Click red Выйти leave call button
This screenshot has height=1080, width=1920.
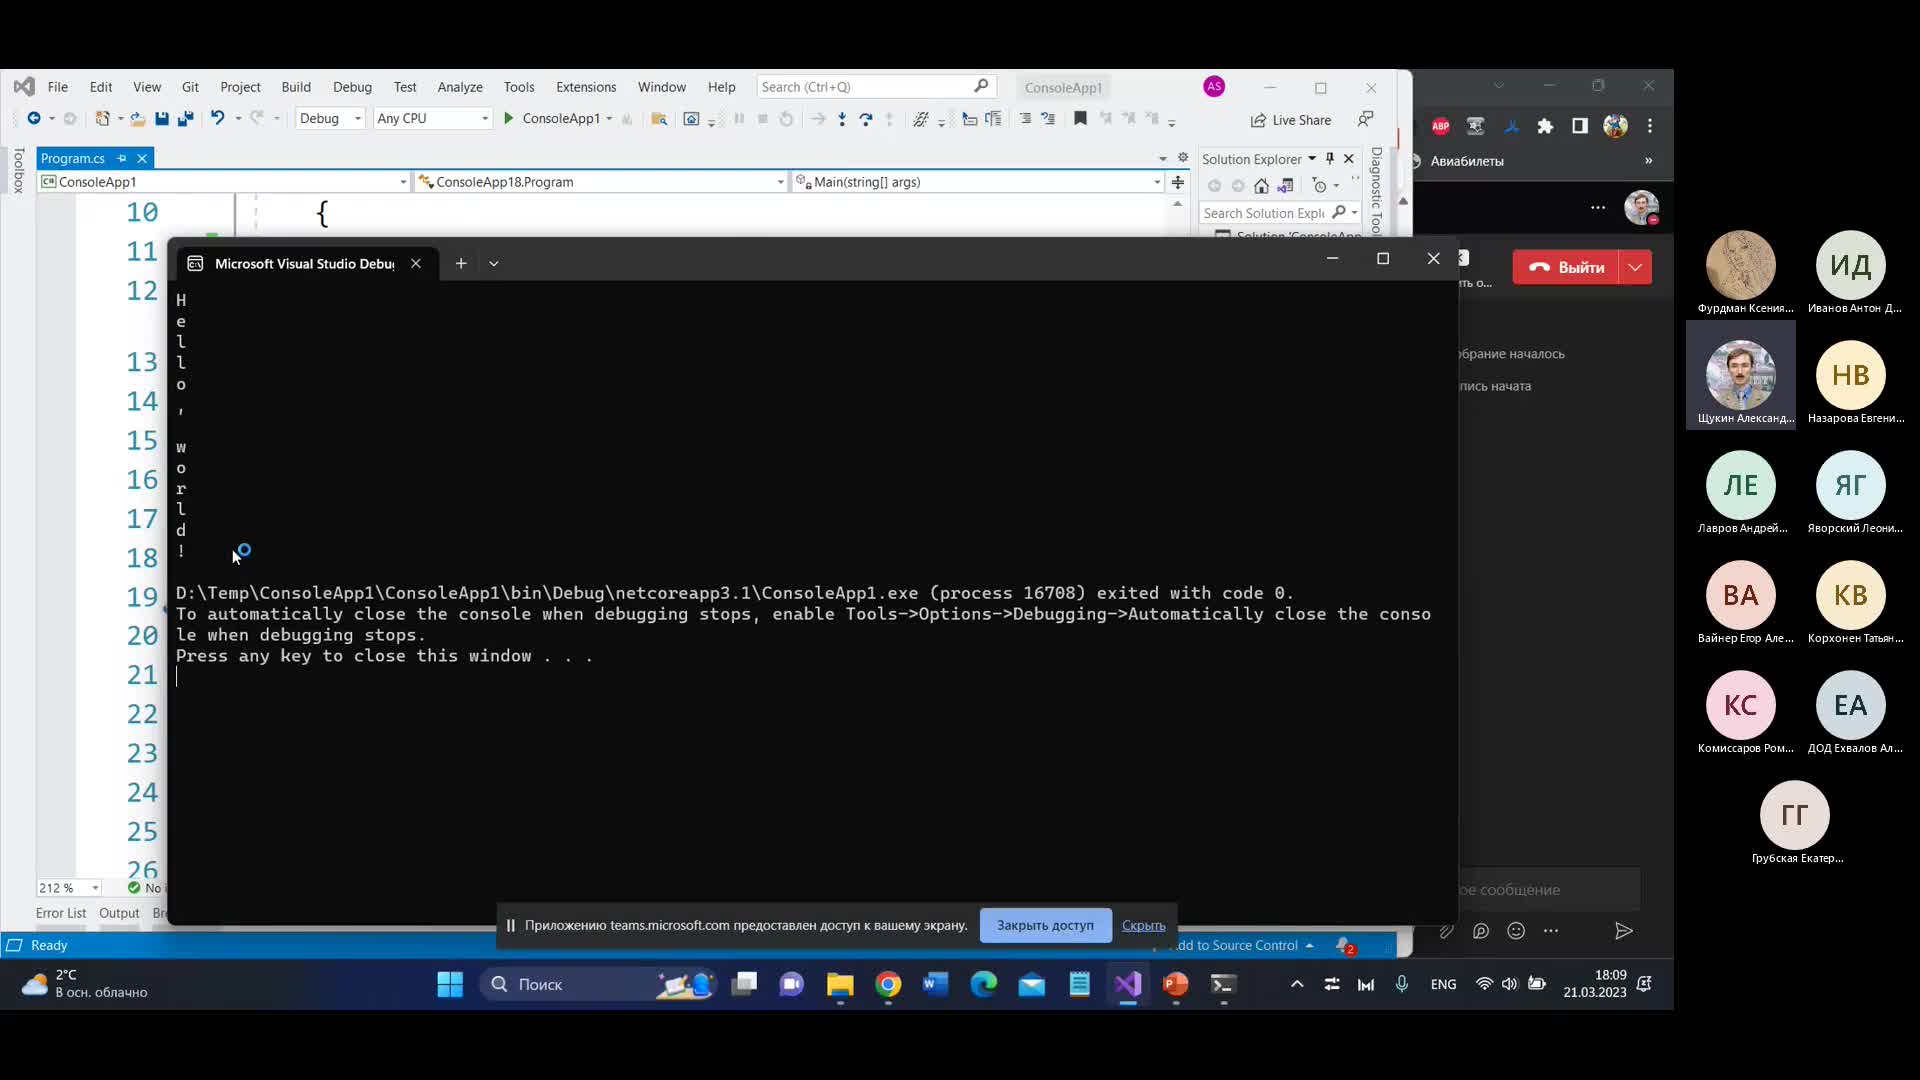click(x=1566, y=267)
